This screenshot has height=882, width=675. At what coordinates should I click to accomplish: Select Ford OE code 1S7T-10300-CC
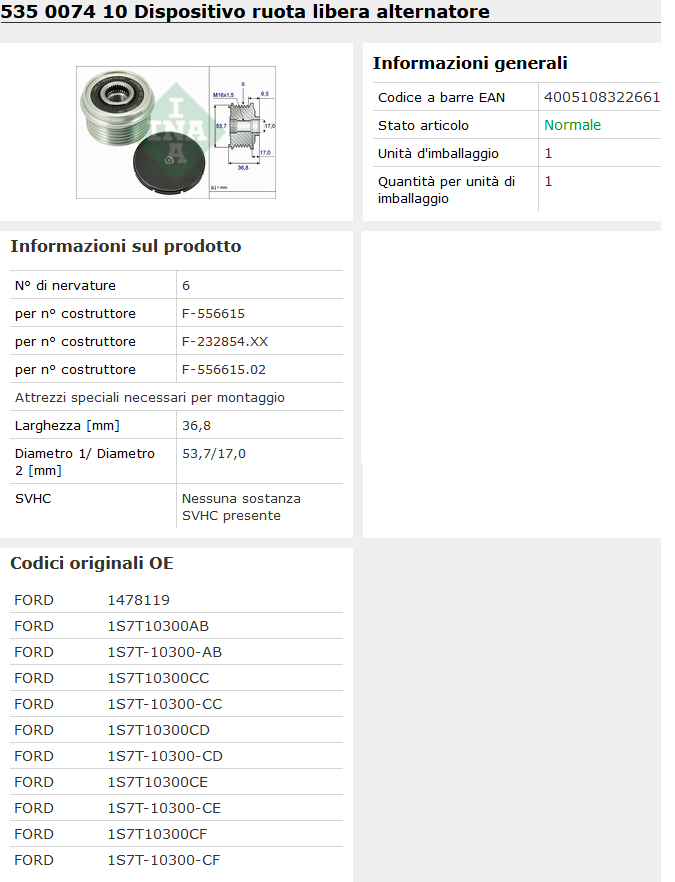pos(165,704)
